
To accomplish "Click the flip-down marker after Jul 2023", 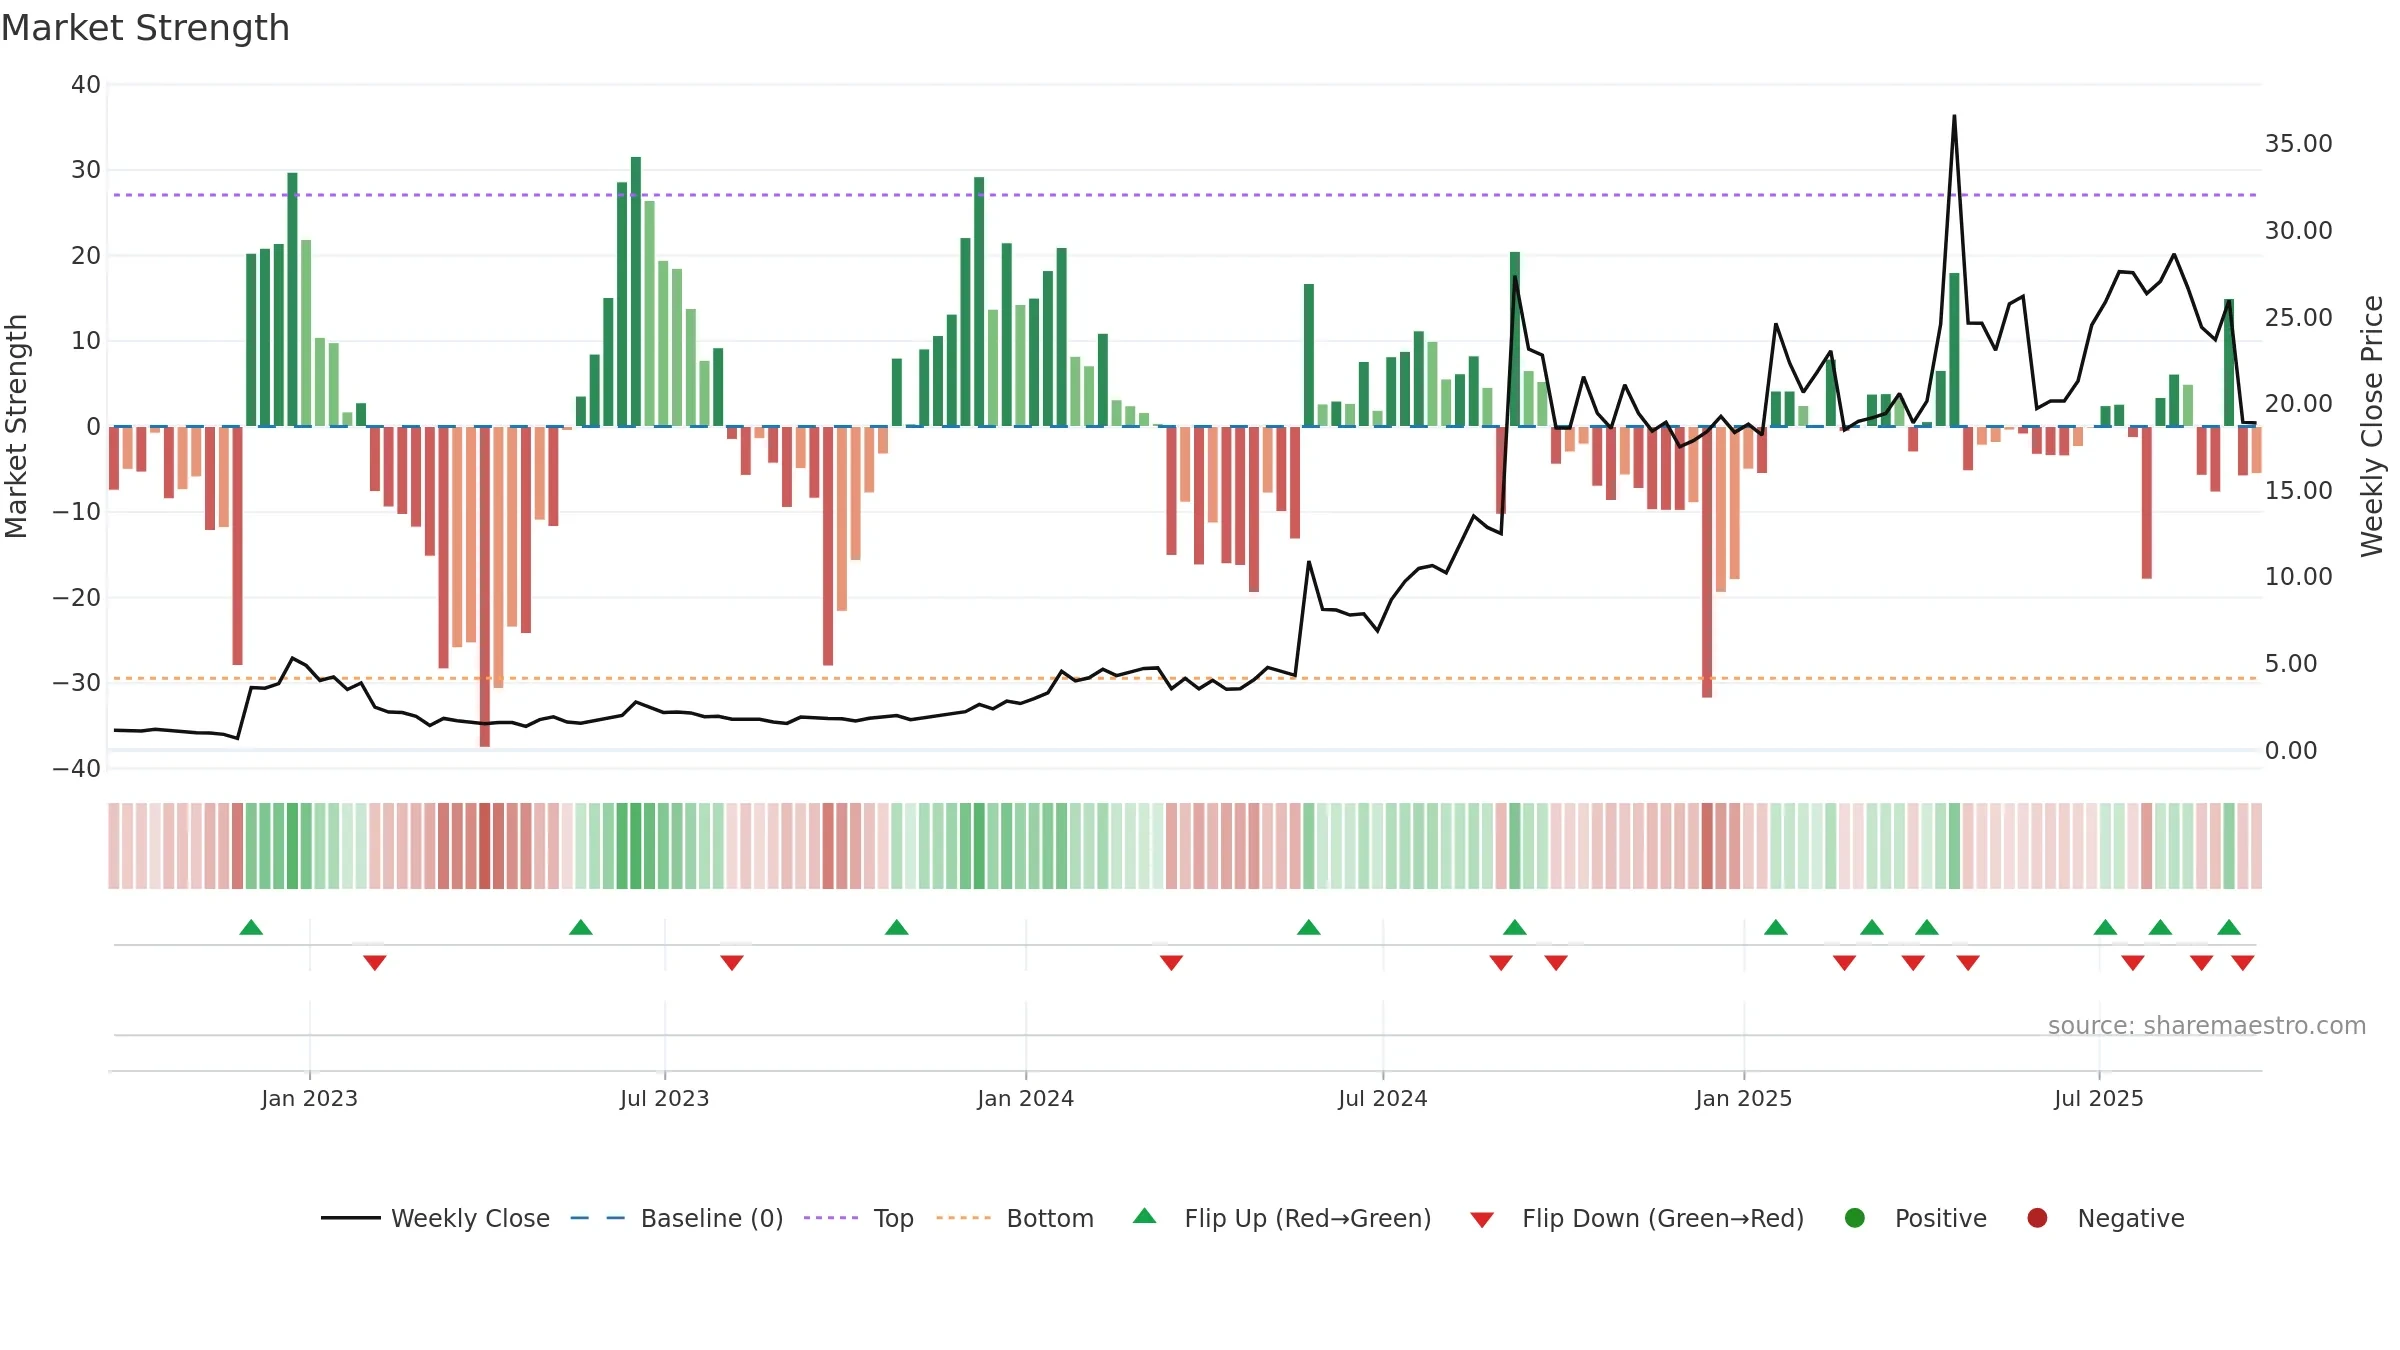I will tap(732, 963).
